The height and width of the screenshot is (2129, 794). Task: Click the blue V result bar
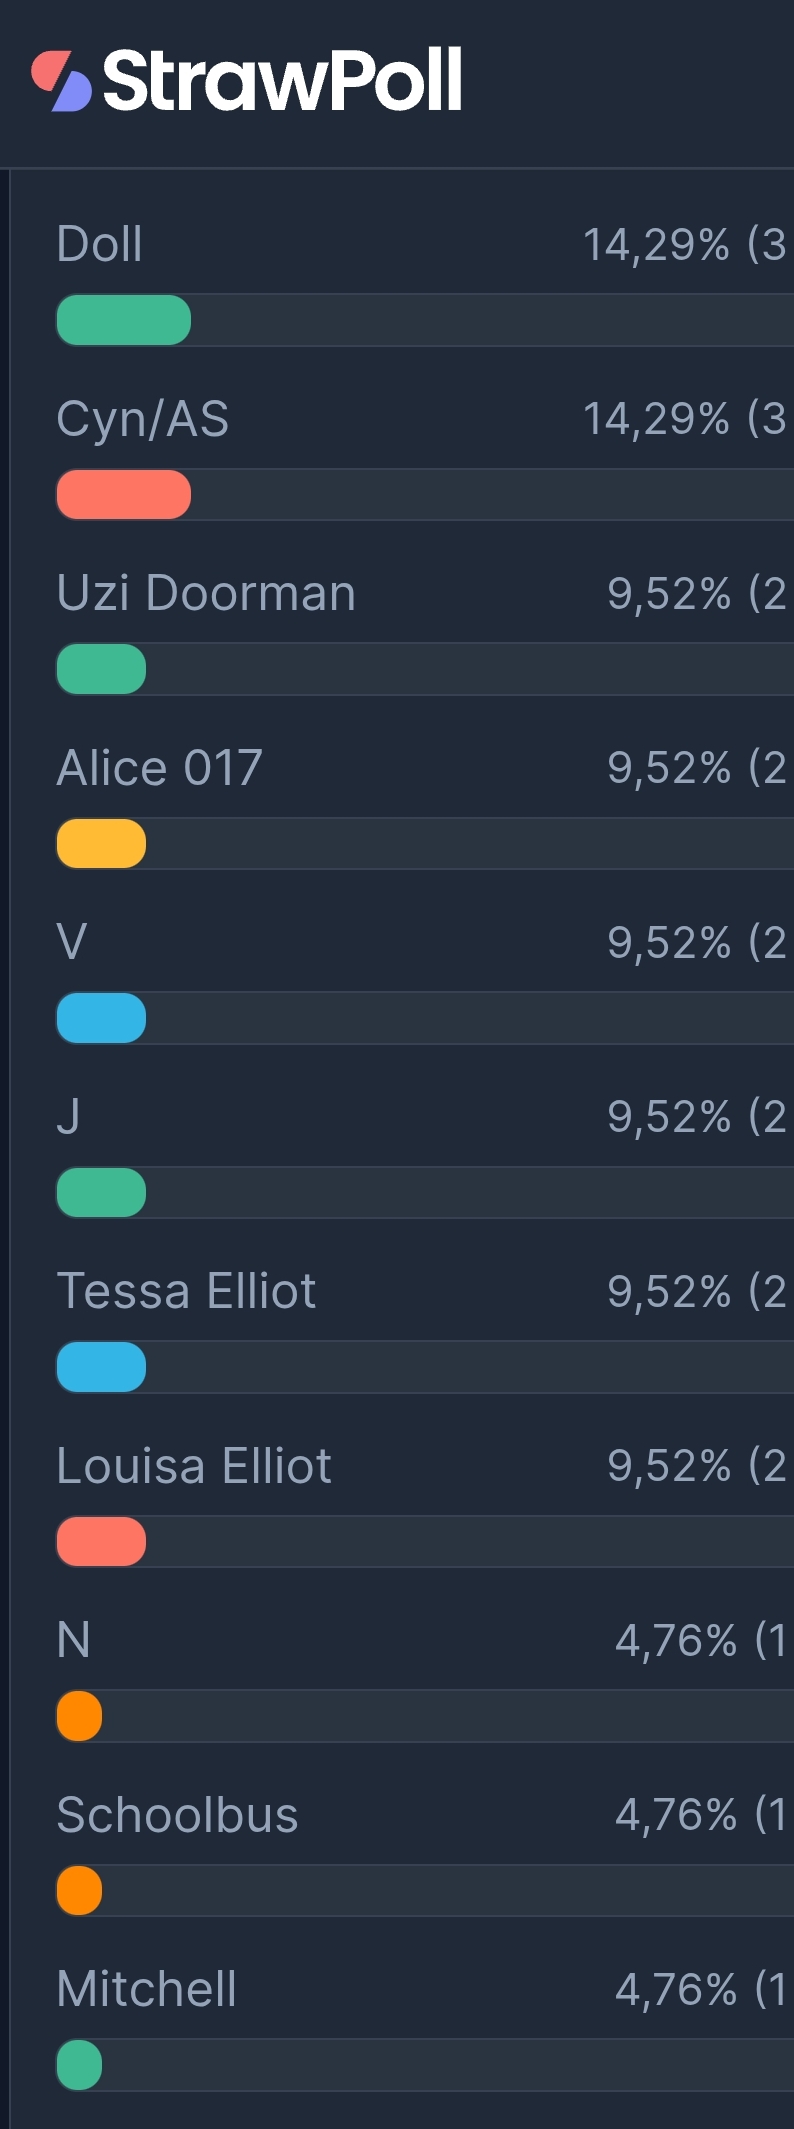[x=101, y=1018]
